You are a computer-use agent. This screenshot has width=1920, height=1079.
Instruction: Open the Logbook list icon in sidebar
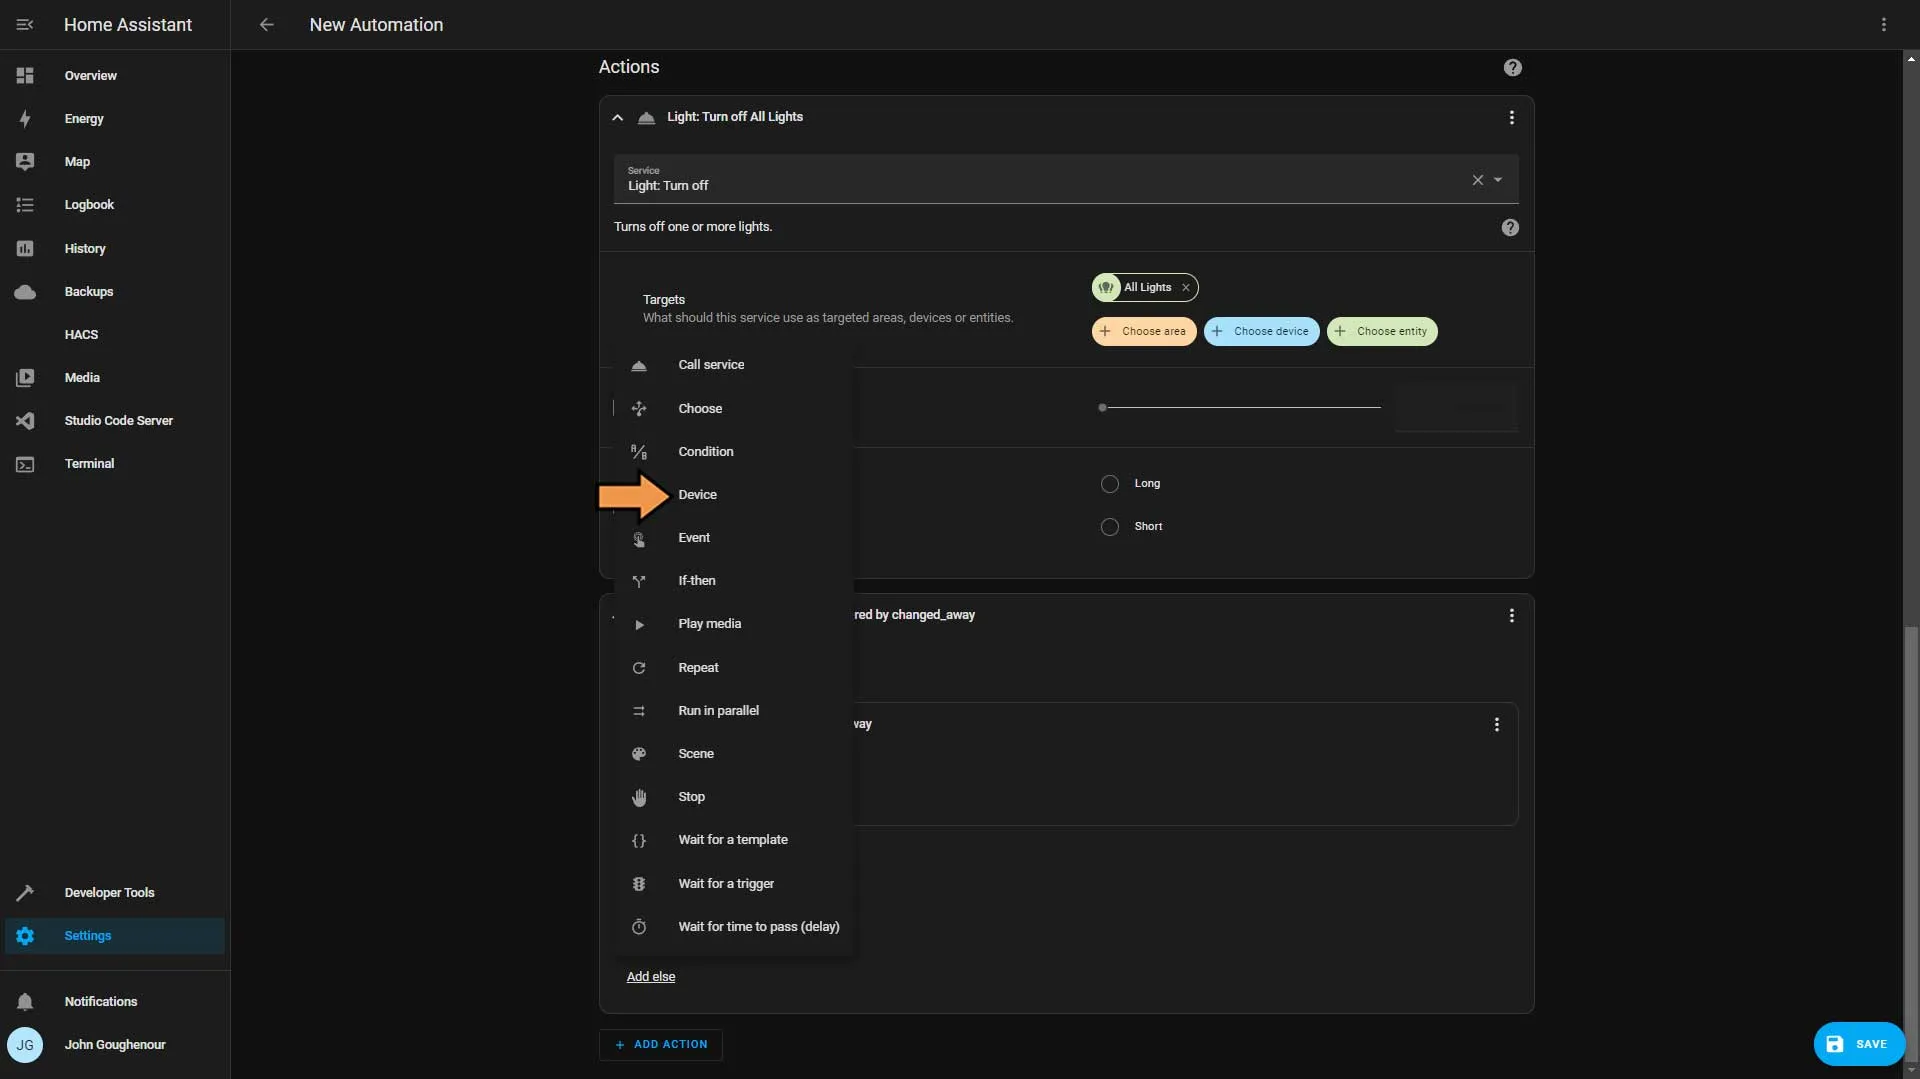point(25,204)
